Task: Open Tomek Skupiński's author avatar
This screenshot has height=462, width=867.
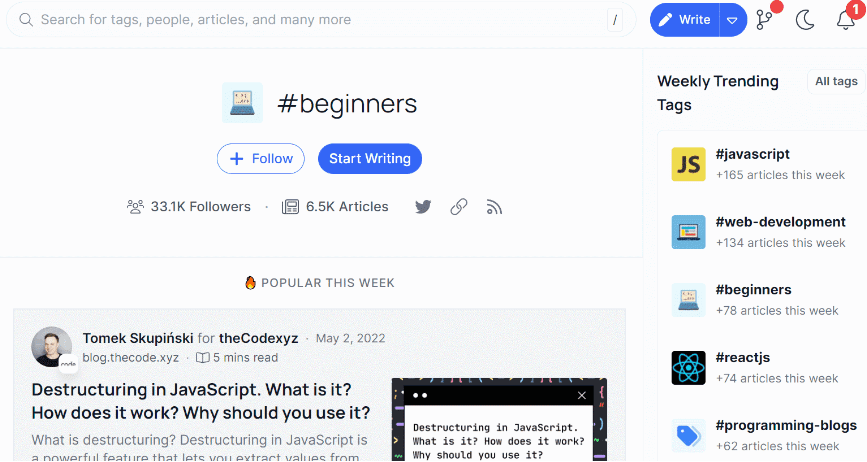Action: [52, 346]
